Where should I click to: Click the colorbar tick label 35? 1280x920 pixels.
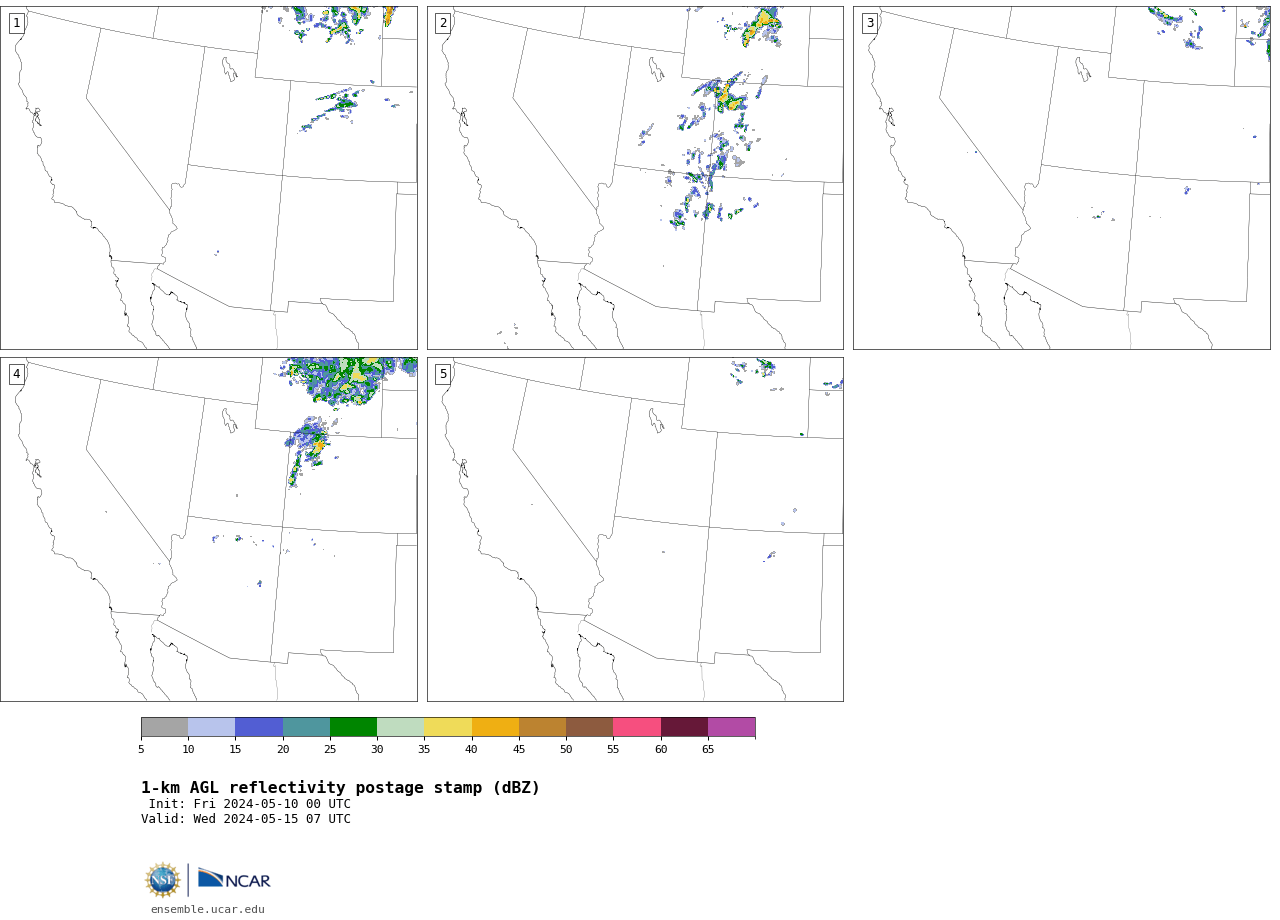click(x=424, y=749)
